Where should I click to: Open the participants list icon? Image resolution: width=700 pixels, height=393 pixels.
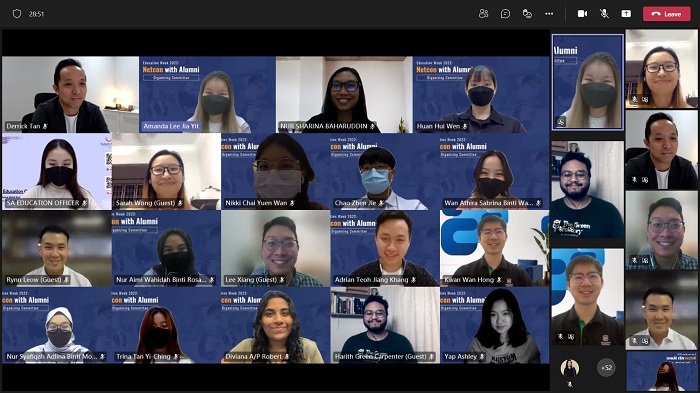483,14
